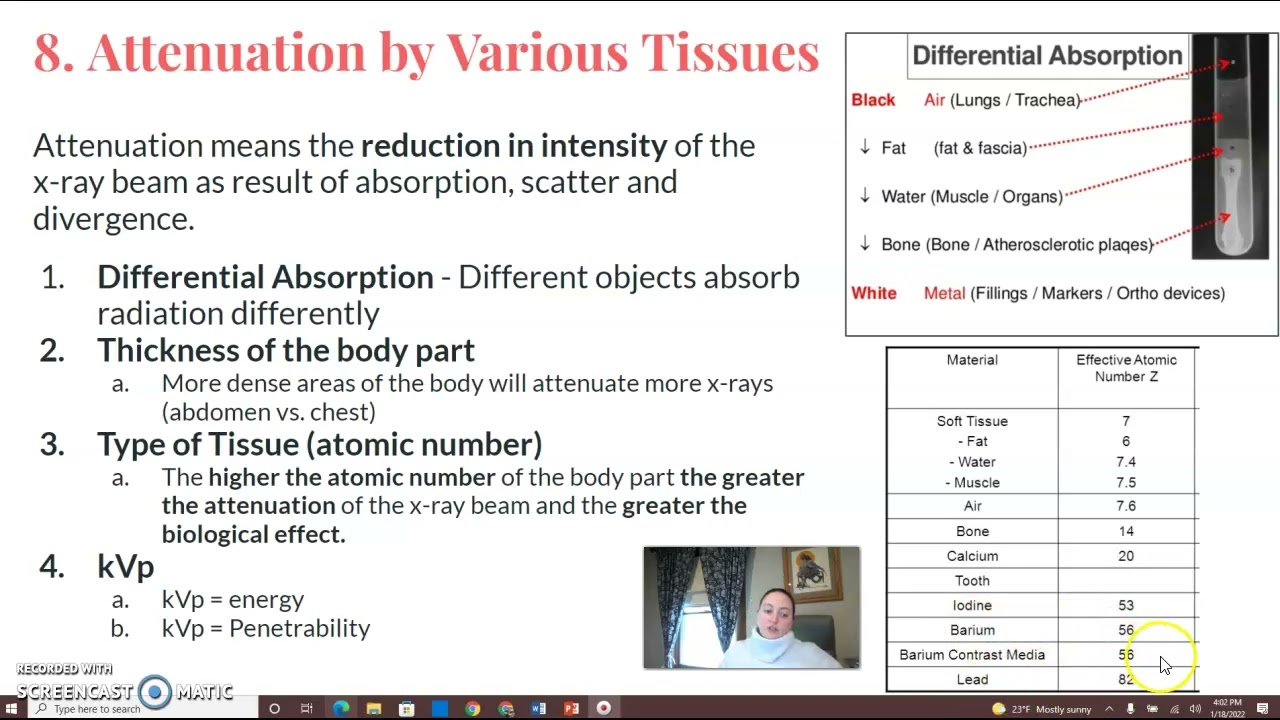
Task: Check battery status icon in tray
Action: pos(1152,709)
